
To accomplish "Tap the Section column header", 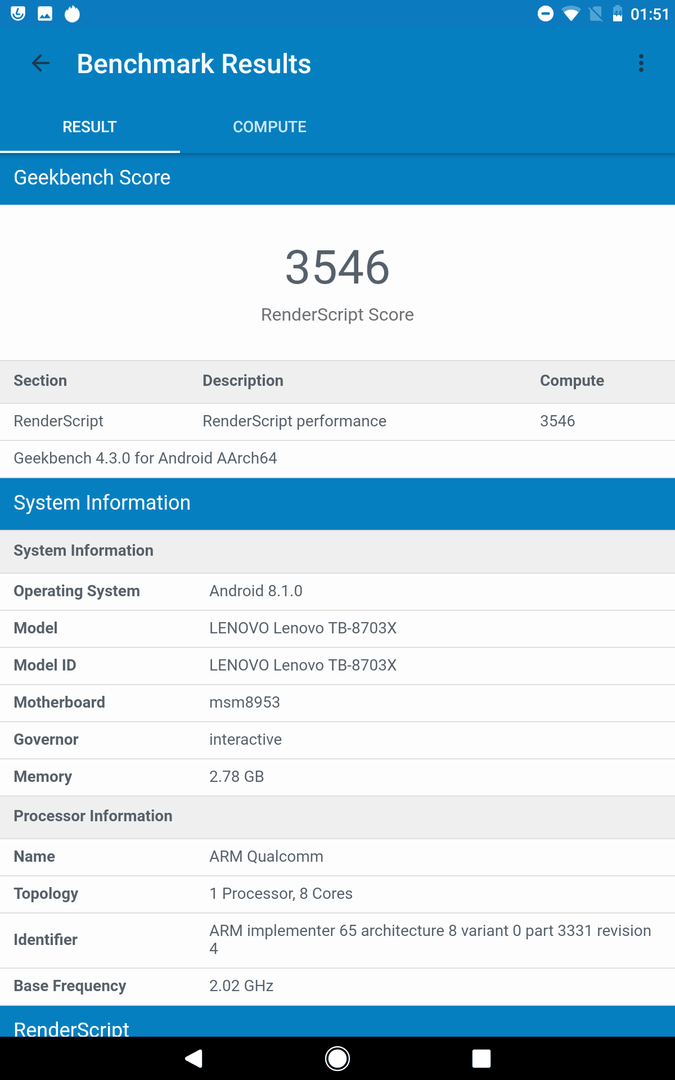I will point(40,381).
